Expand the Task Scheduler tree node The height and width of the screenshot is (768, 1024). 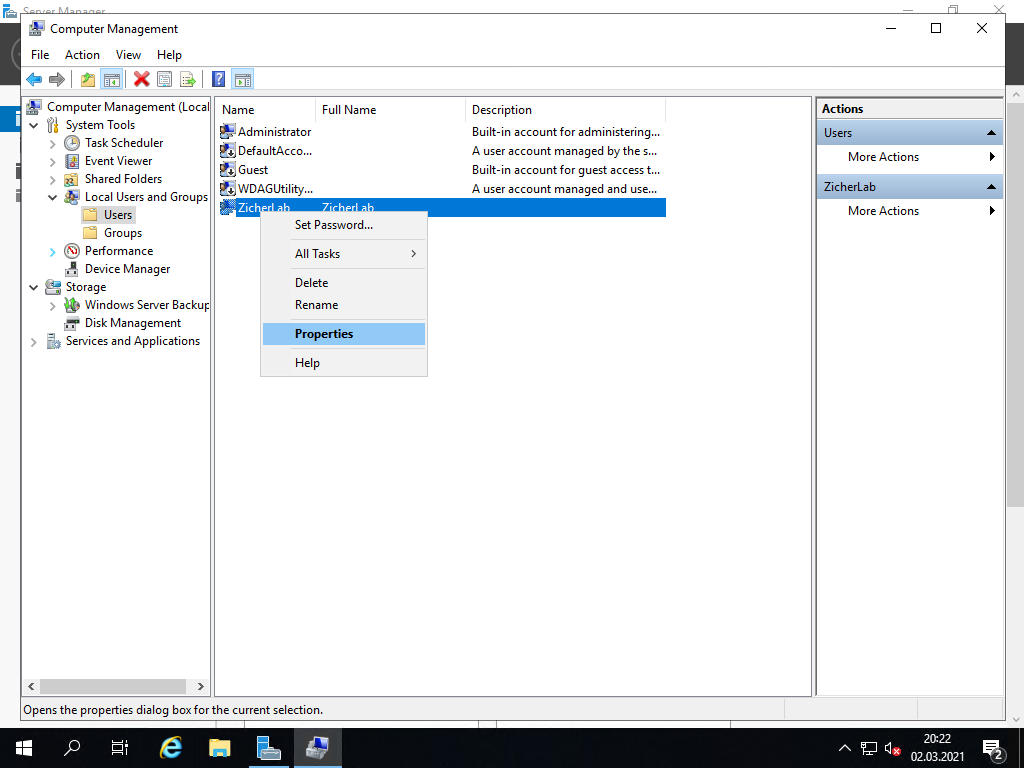53,143
